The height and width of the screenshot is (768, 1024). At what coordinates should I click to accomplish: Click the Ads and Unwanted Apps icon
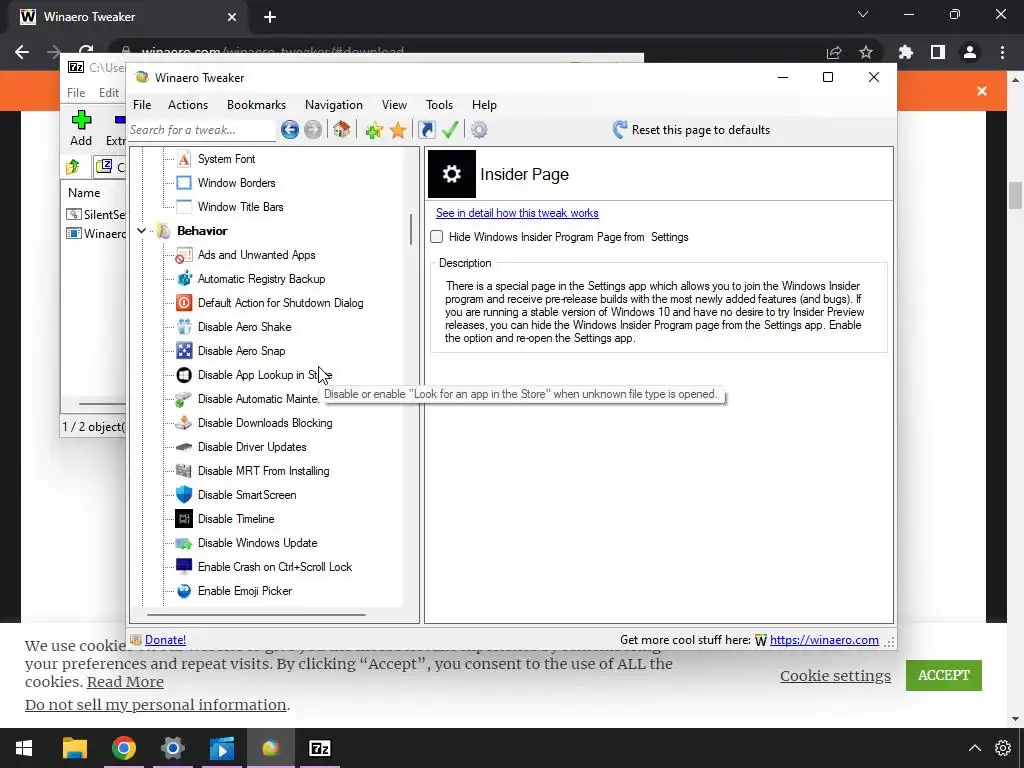[x=184, y=255]
